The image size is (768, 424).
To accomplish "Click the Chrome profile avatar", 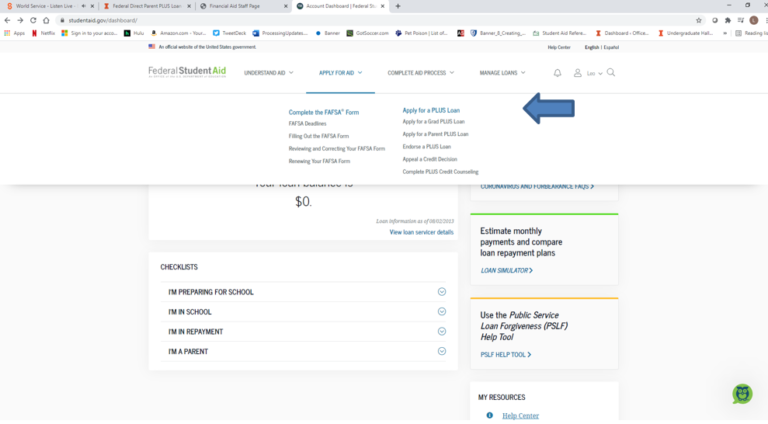I will click(x=754, y=20).
